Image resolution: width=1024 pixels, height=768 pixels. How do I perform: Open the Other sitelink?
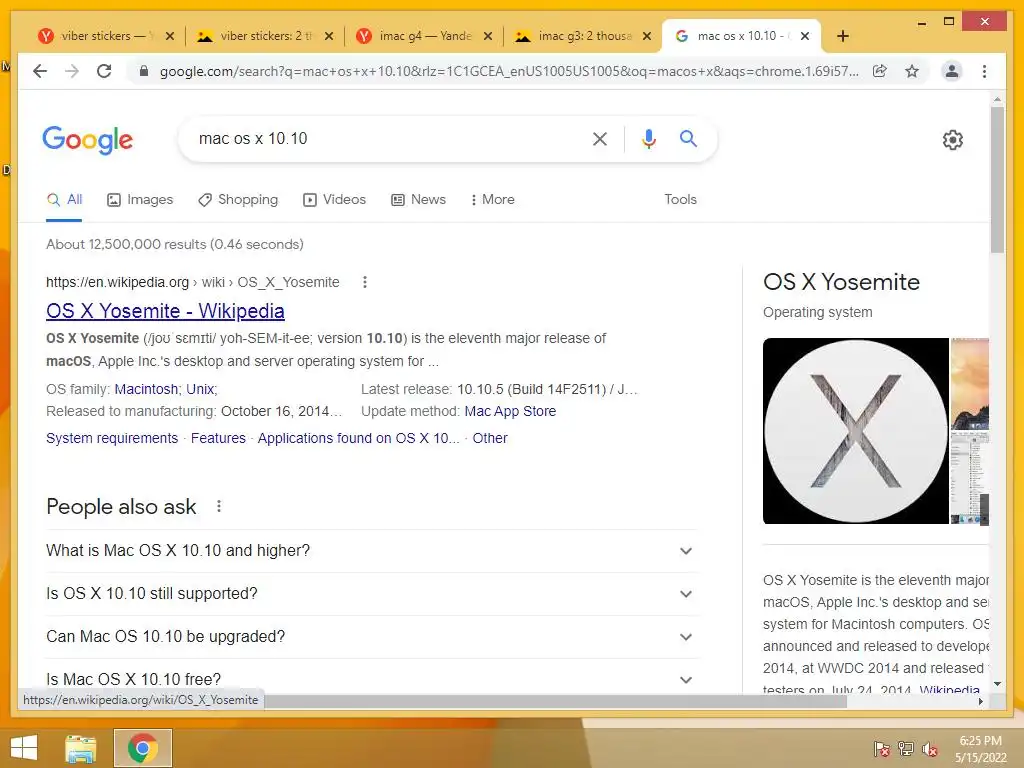pos(490,438)
